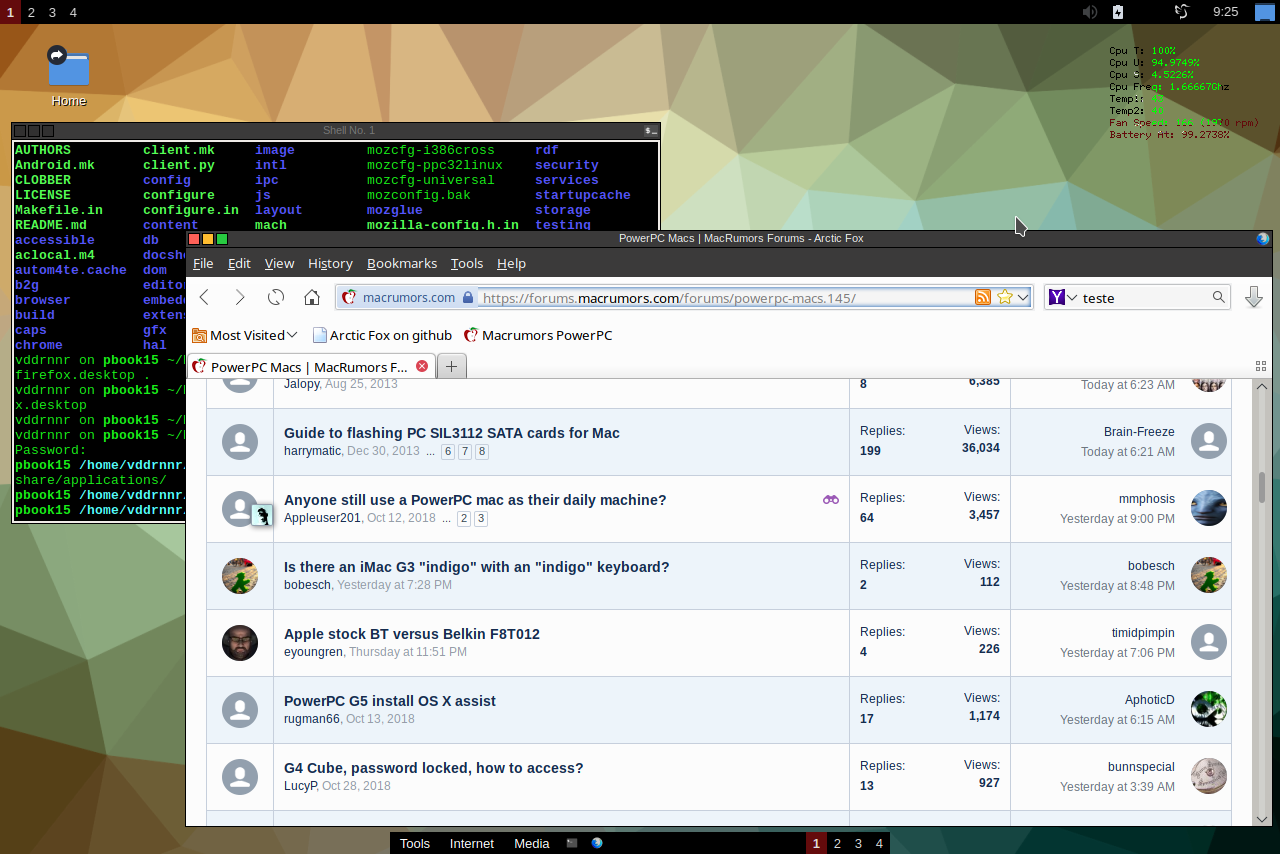This screenshot has height=854, width=1280.
Task: Go to page 8 of SIL3112 thread
Action: [x=482, y=452]
